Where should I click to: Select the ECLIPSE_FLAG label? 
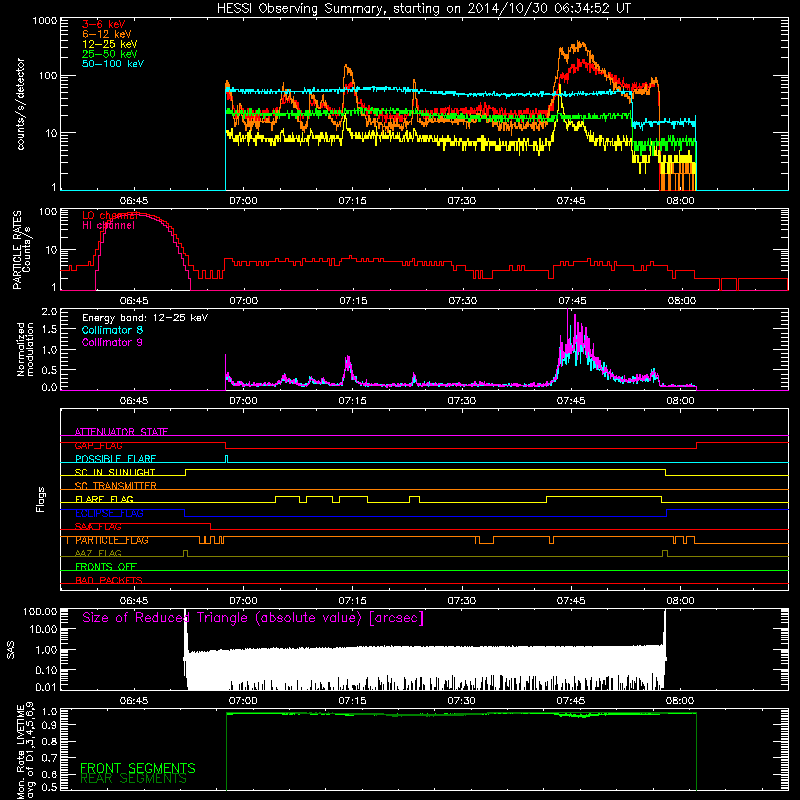(x=109, y=513)
